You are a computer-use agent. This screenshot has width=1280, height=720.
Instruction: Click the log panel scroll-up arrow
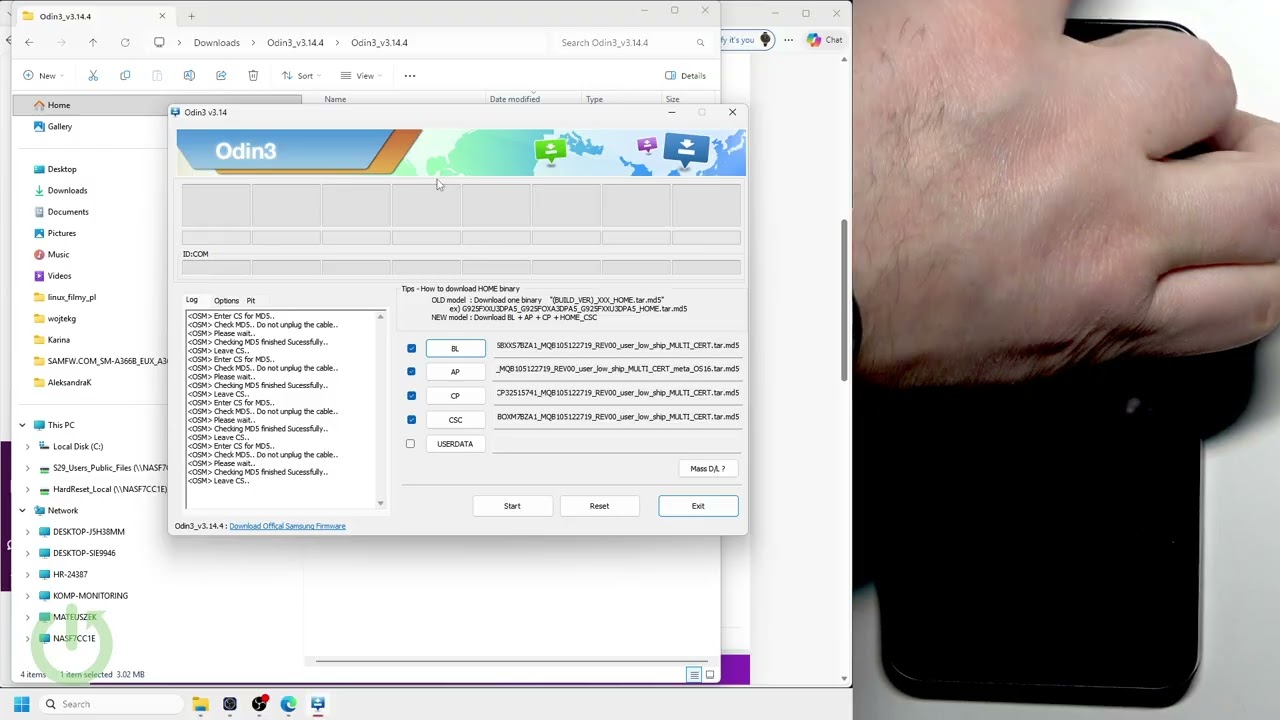[380, 317]
